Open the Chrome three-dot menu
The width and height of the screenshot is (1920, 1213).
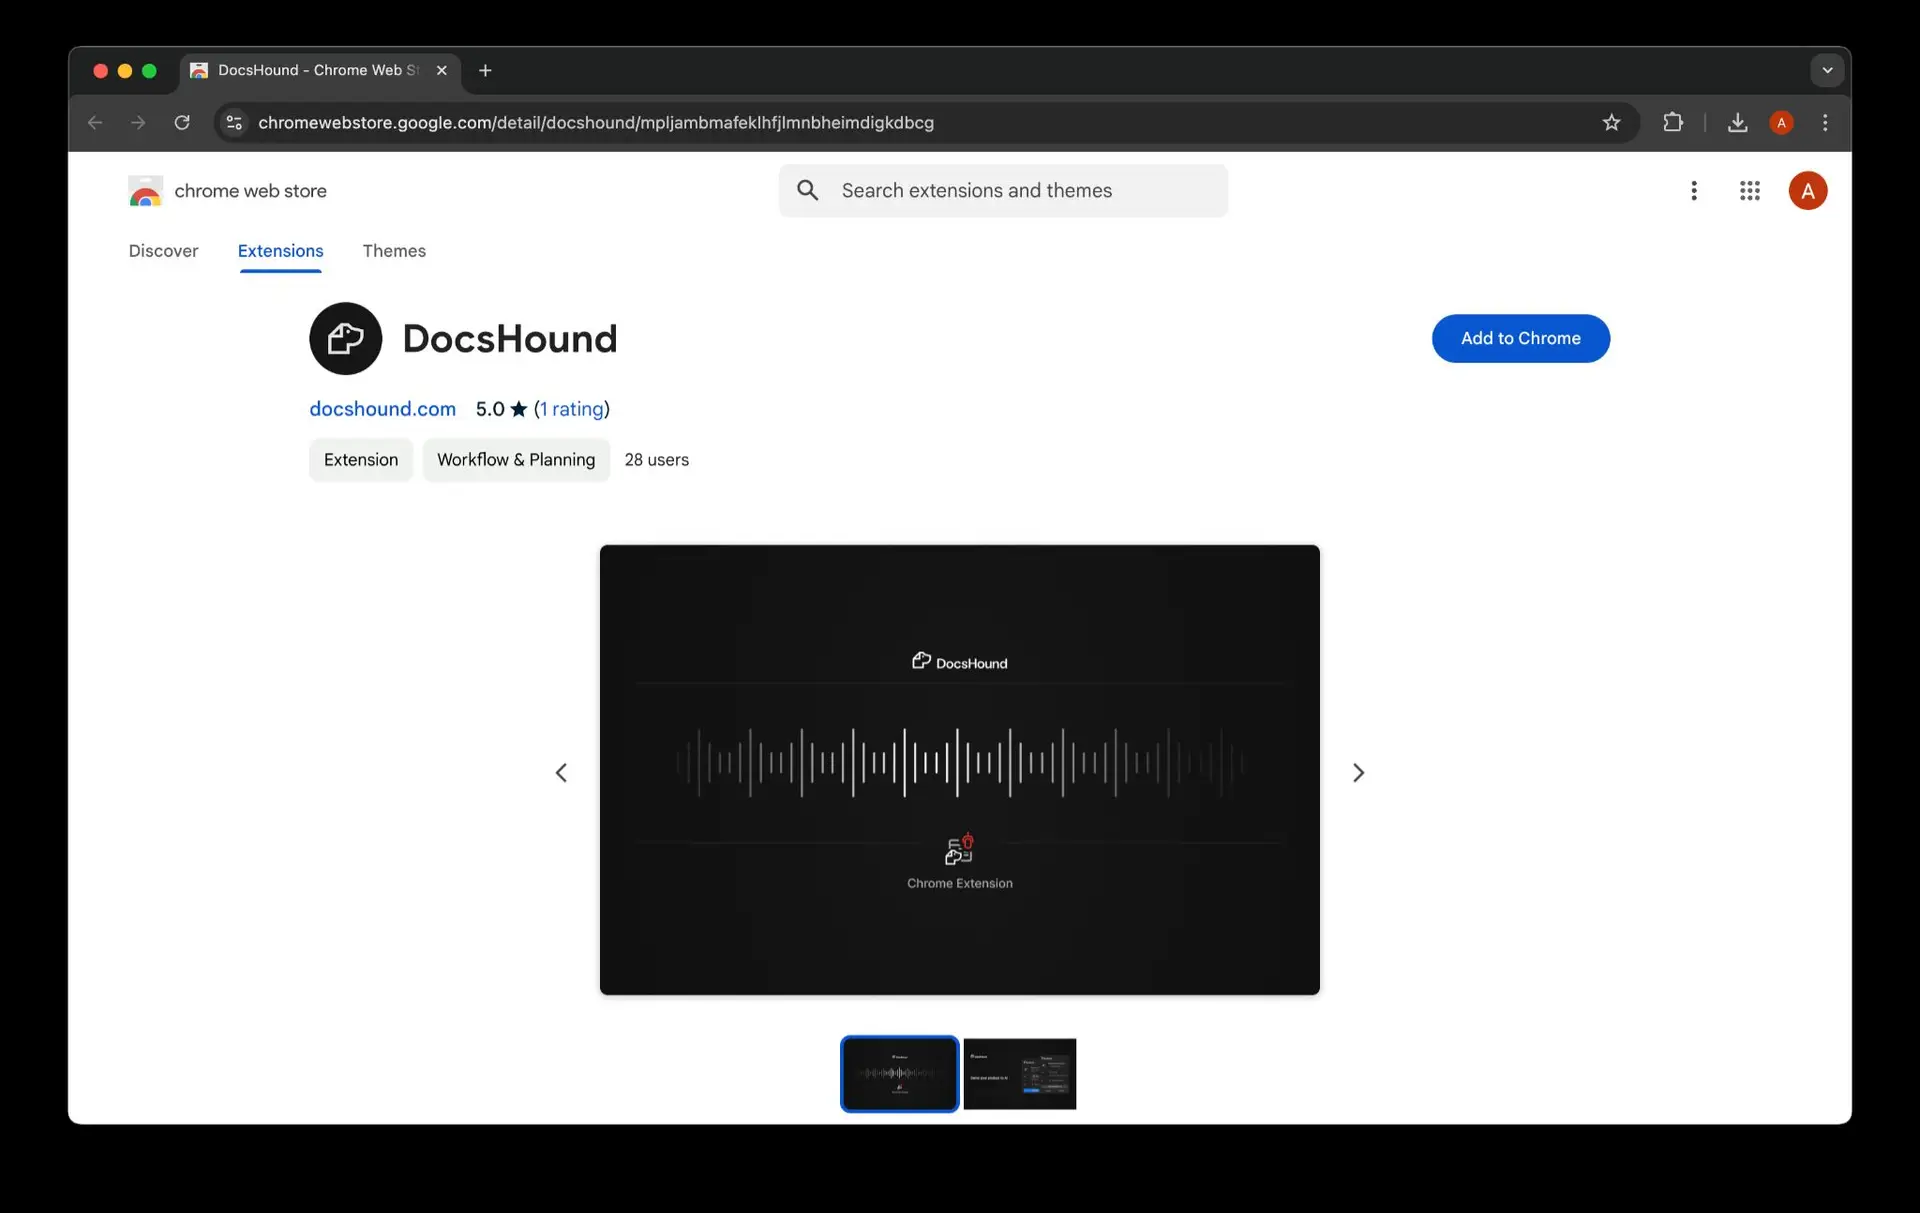point(1825,122)
